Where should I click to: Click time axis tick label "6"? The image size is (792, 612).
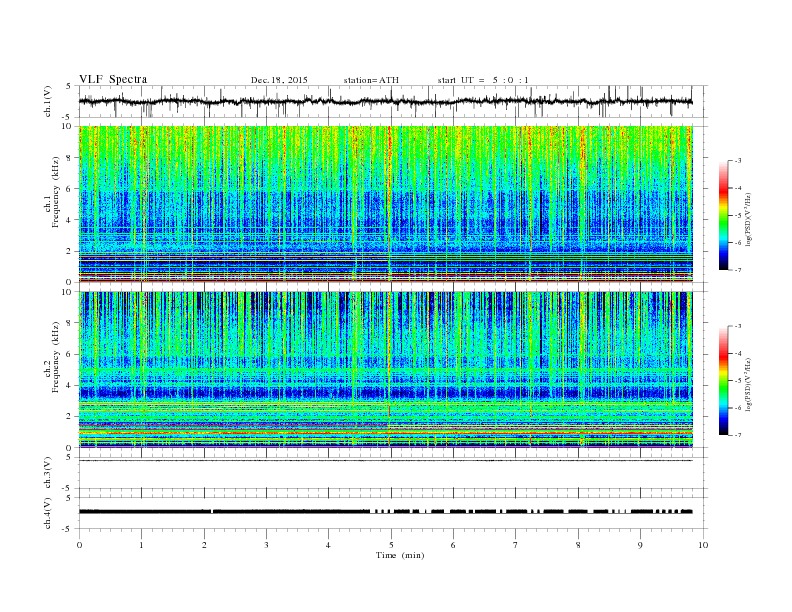453,545
